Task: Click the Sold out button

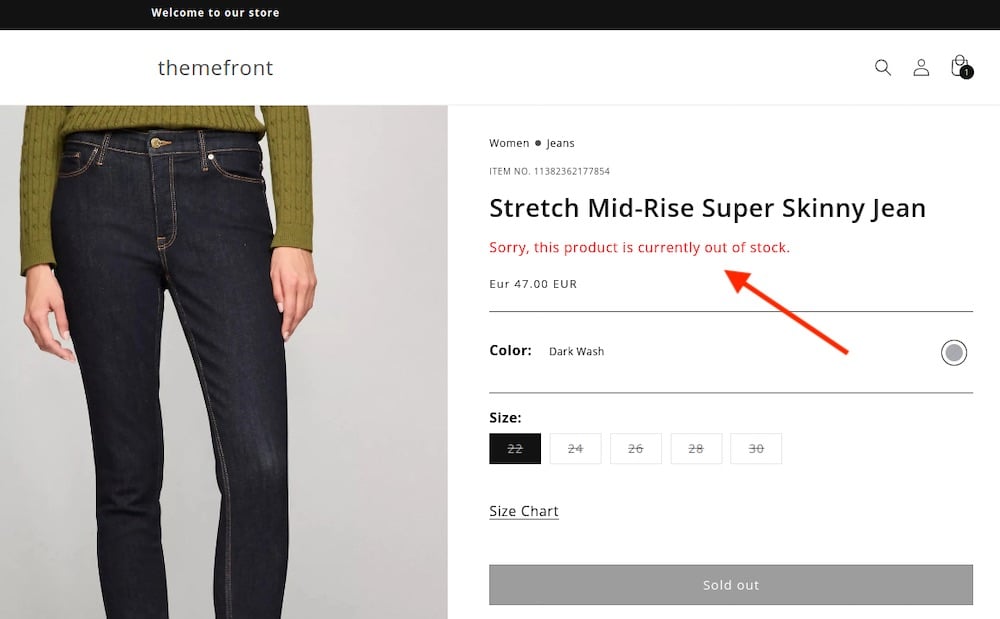Action: pos(731,585)
